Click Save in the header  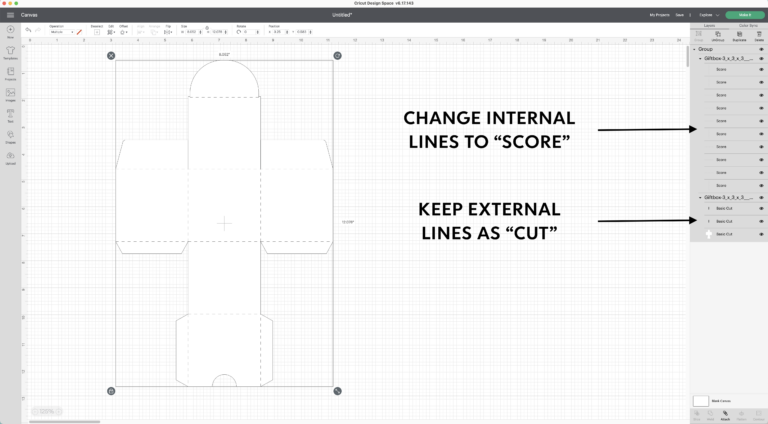tap(681, 15)
